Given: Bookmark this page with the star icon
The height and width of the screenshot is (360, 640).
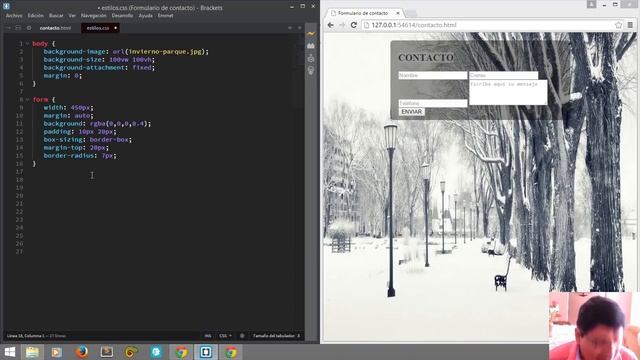Looking at the screenshot, I should [618, 25].
